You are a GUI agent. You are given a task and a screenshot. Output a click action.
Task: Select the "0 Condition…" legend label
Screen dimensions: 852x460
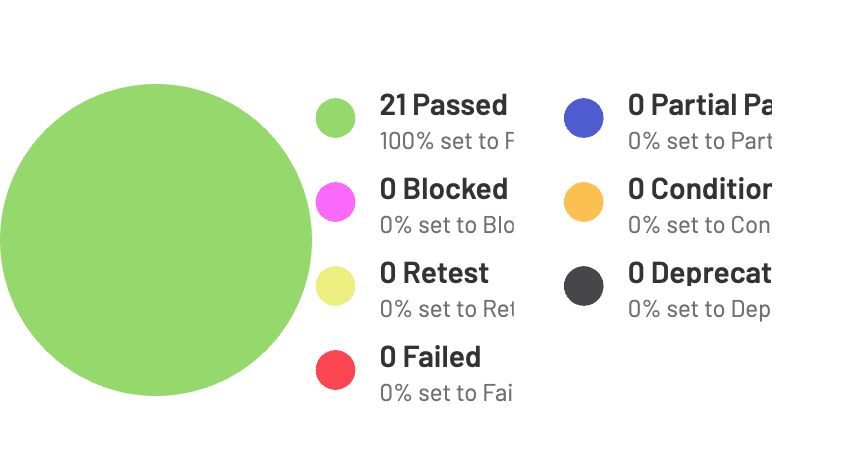pos(699,189)
